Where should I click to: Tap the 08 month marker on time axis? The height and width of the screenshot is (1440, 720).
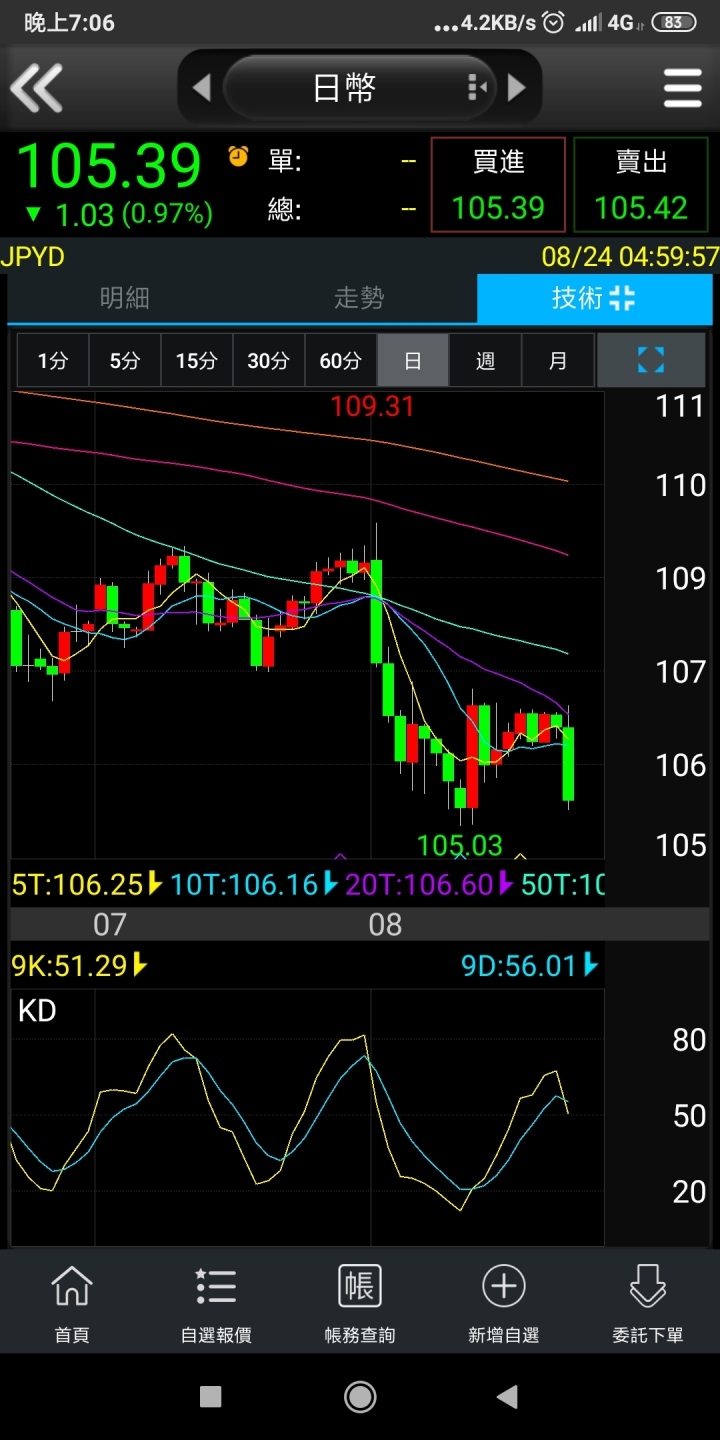tap(385, 924)
